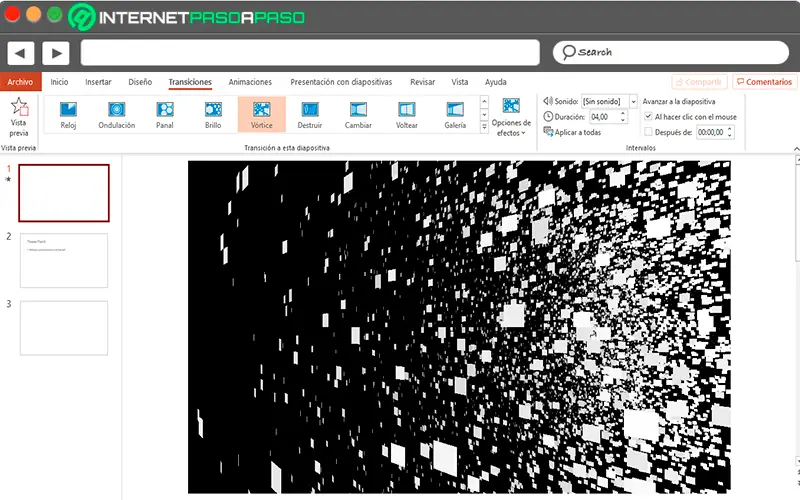
Task: Click the red close window button
Action: tap(12, 14)
